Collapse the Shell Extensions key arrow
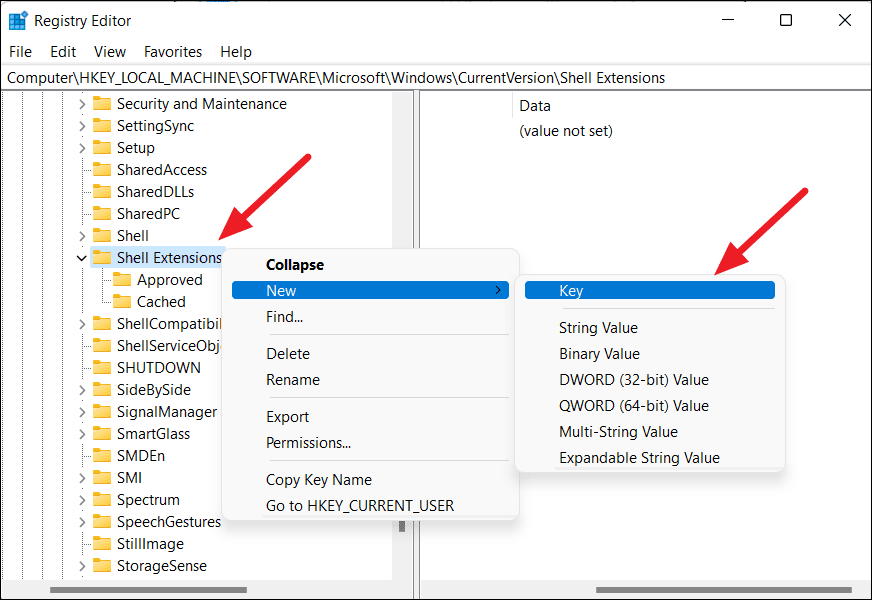 82,258
